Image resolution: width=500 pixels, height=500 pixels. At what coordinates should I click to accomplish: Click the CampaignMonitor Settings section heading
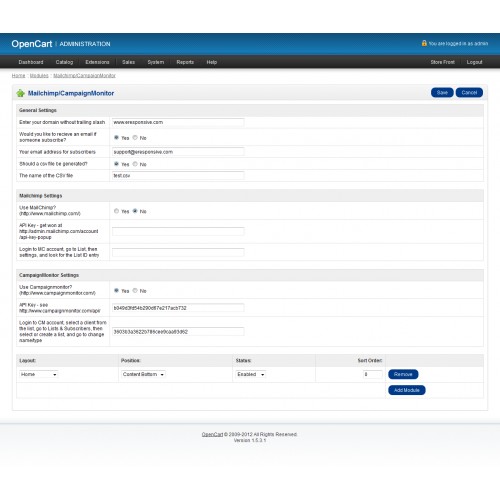click(49, 275)
